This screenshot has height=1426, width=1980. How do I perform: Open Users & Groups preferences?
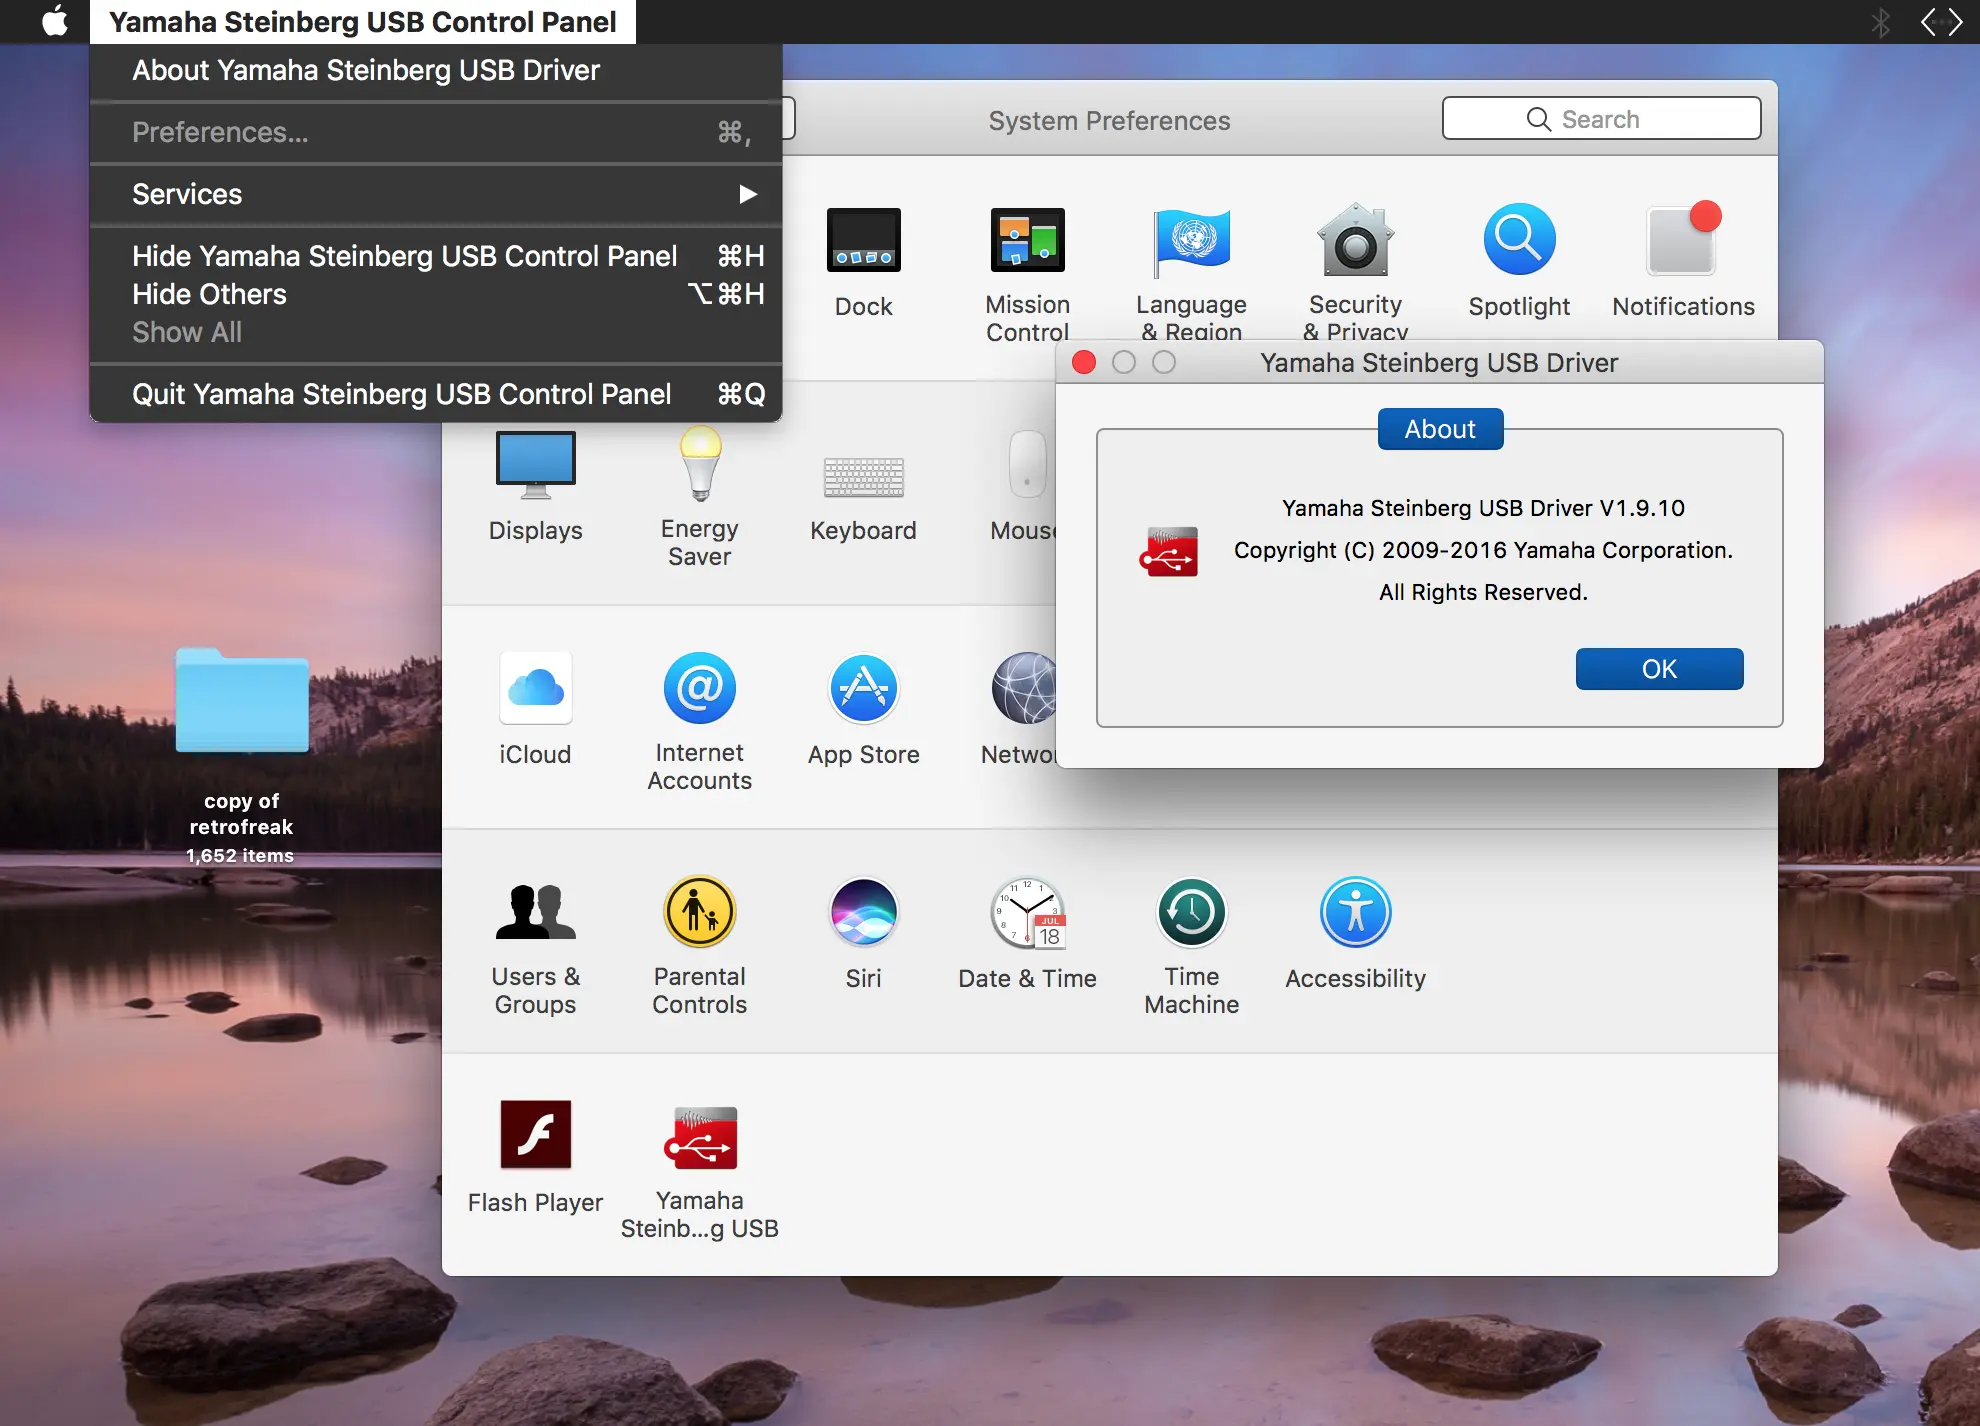click(x=536, y=912)
